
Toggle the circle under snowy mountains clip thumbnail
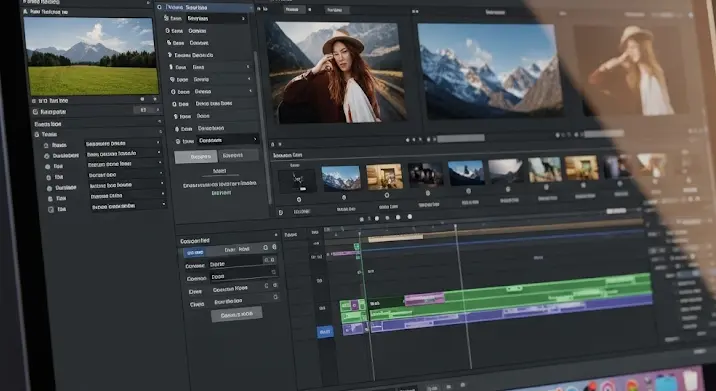[344, 198]
